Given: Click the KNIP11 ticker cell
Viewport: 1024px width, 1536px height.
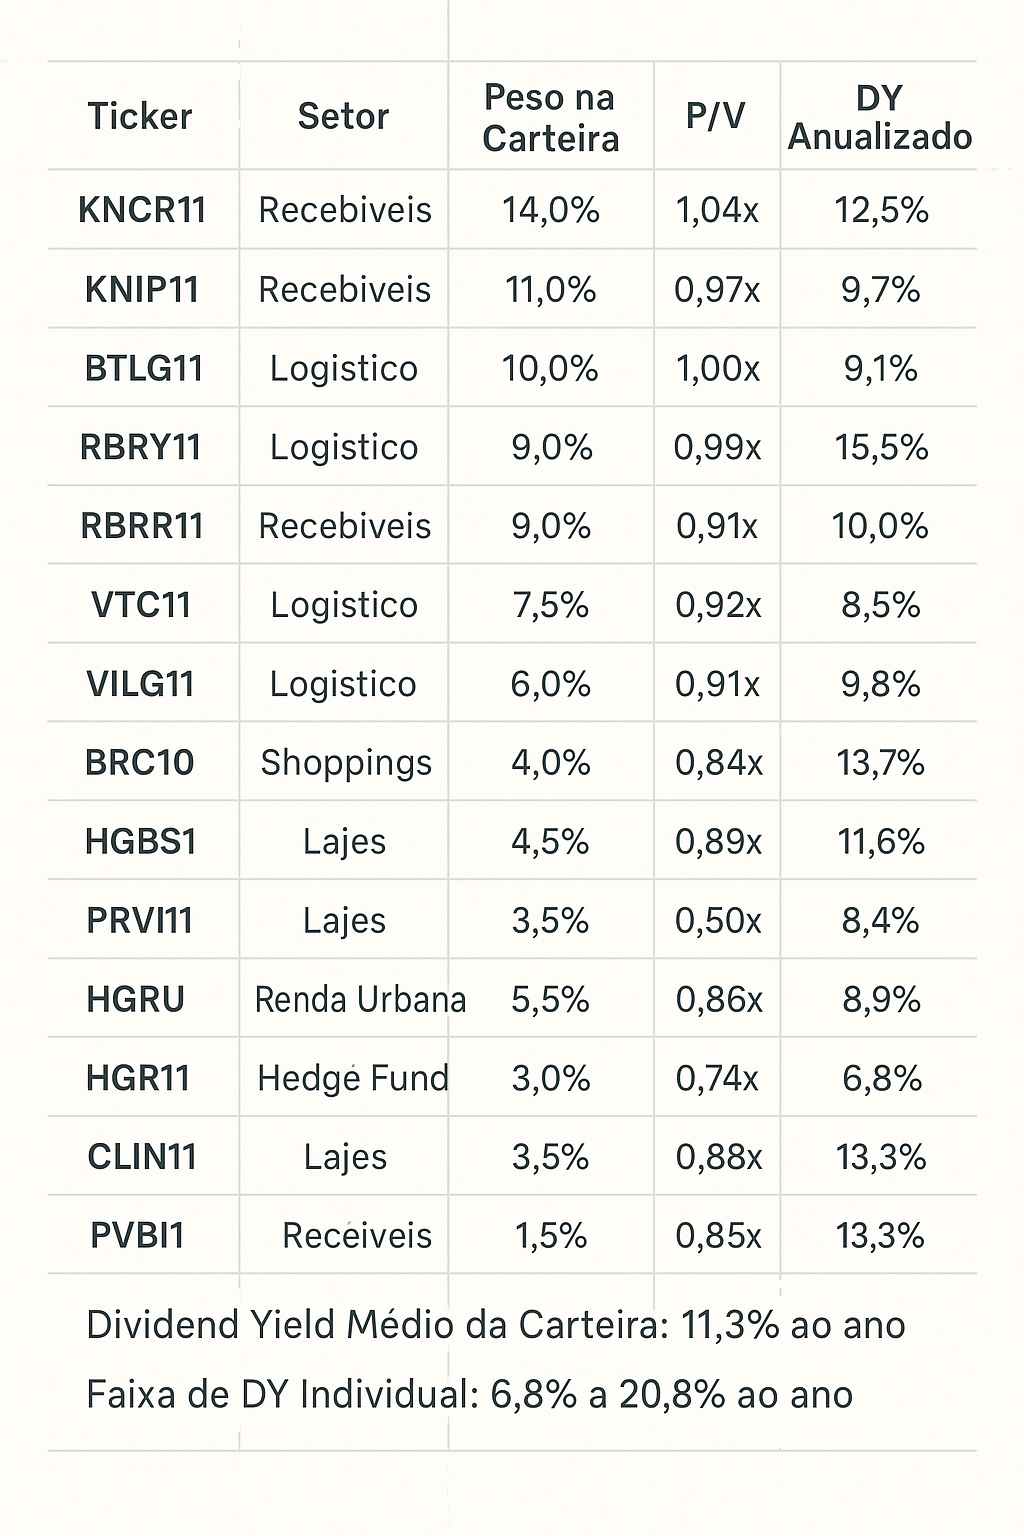Looking at the screenshot, I should click(x=142, y=290).
